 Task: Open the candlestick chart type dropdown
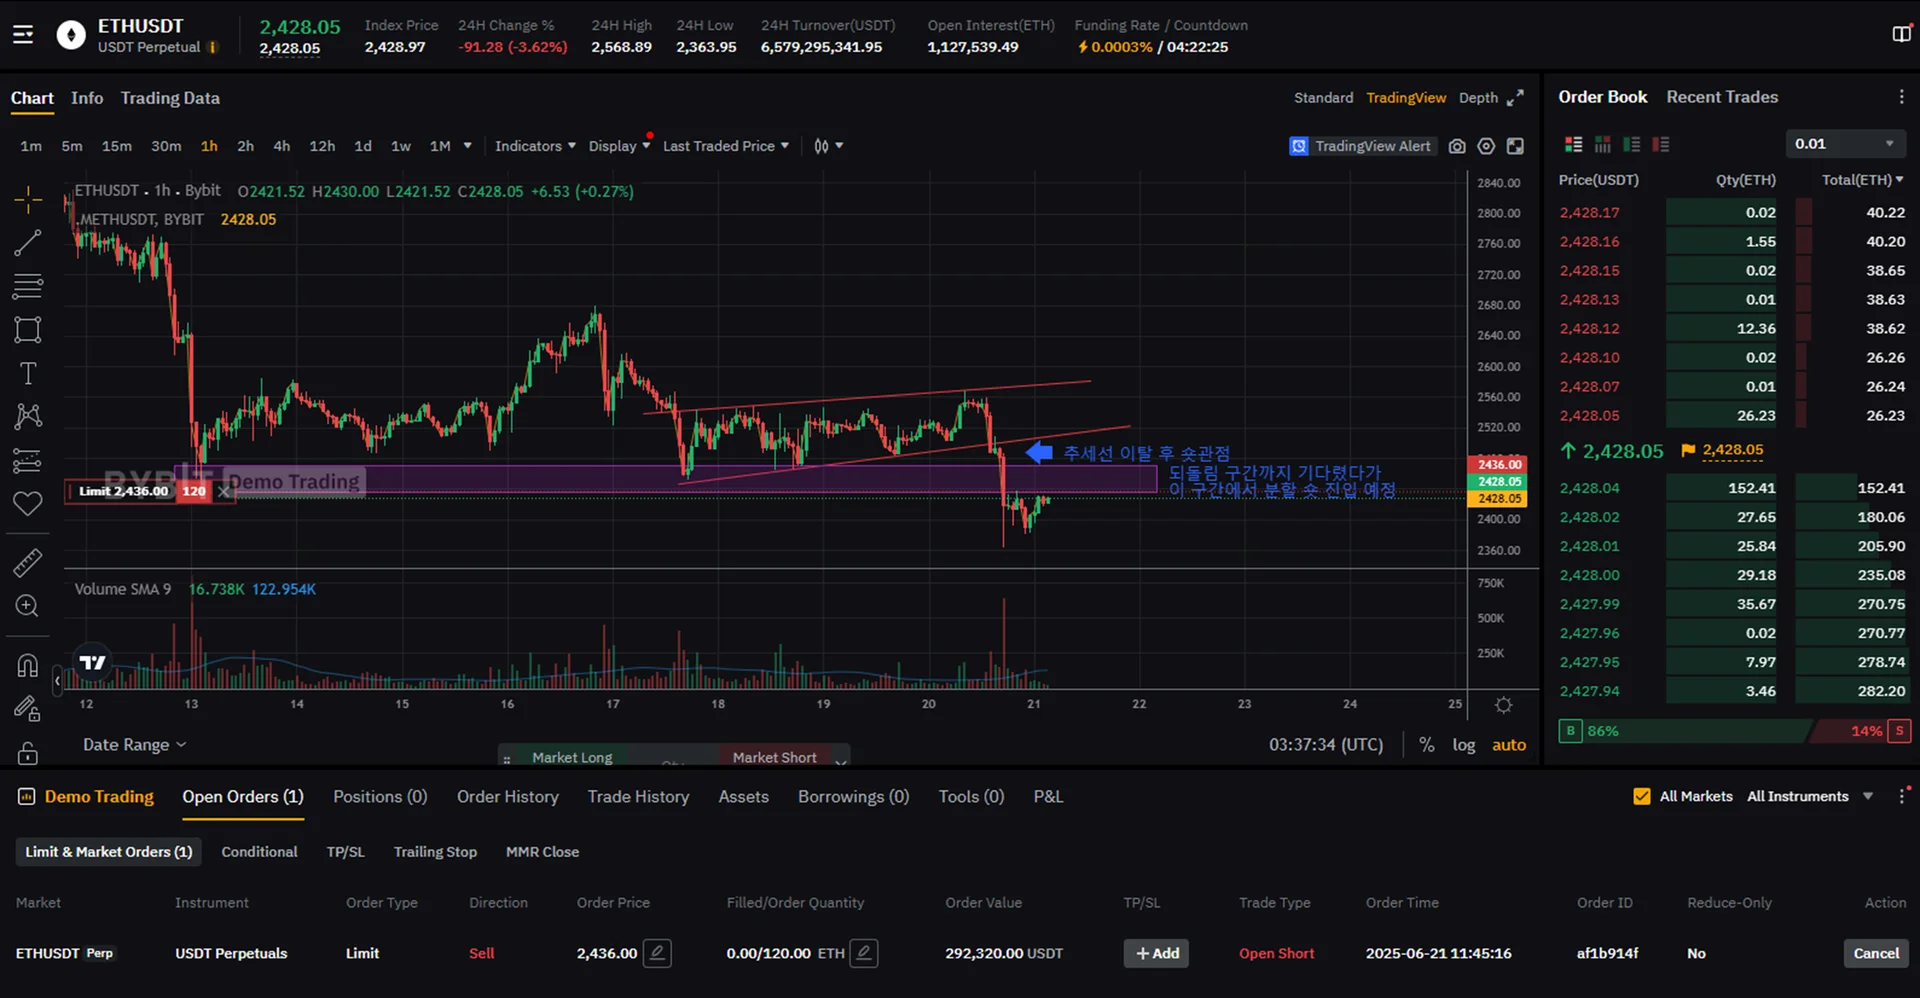pos(828,146)
